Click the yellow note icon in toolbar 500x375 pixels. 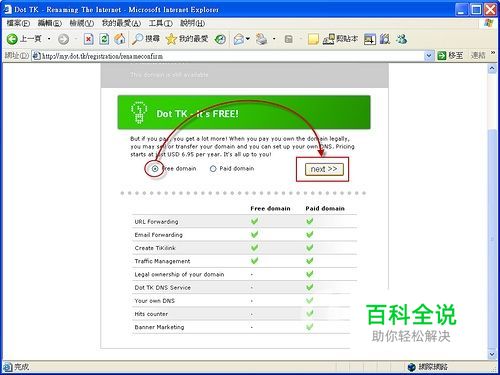coord(313,39)
